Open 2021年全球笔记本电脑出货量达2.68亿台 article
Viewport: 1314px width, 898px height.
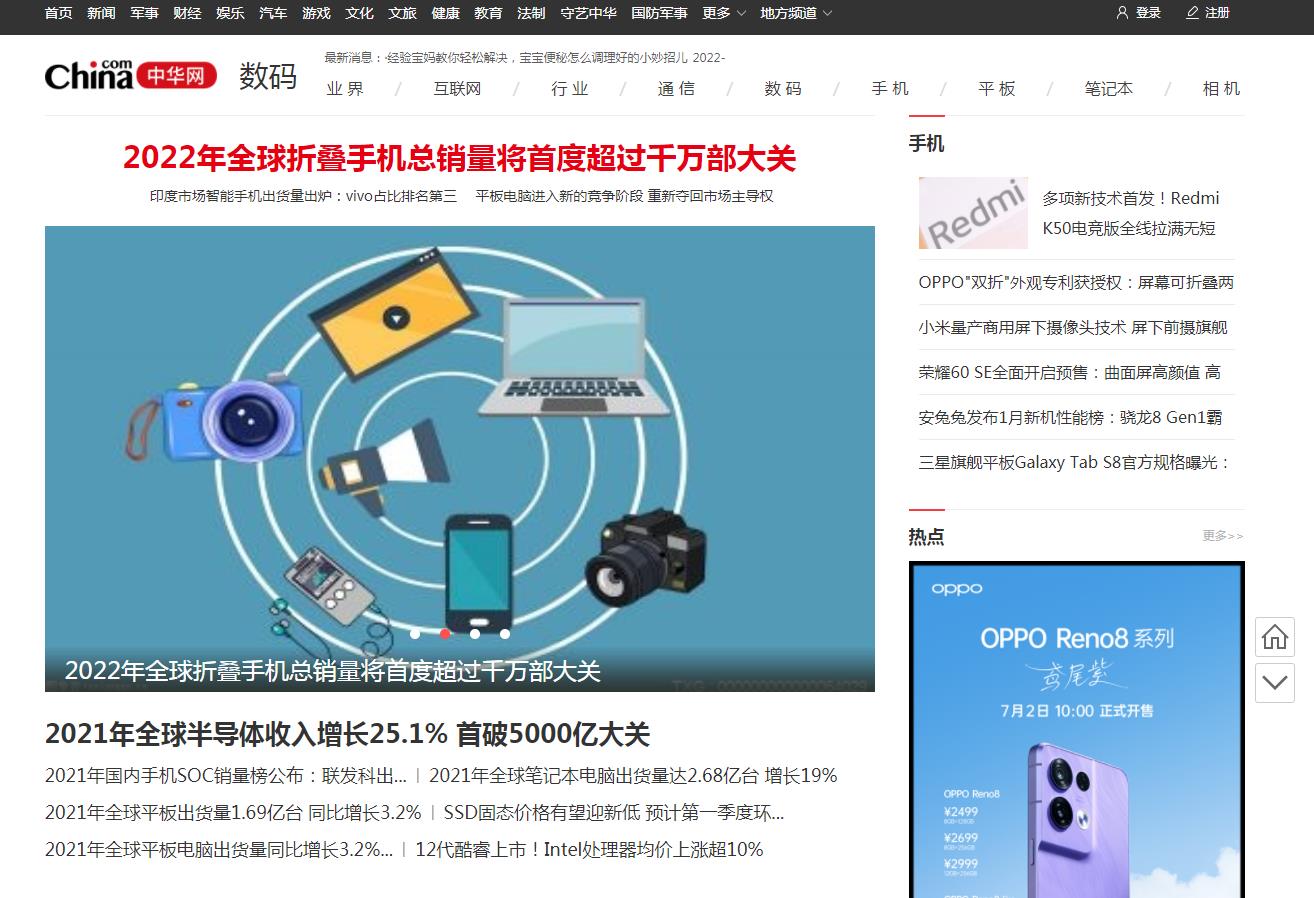point(633,776)
